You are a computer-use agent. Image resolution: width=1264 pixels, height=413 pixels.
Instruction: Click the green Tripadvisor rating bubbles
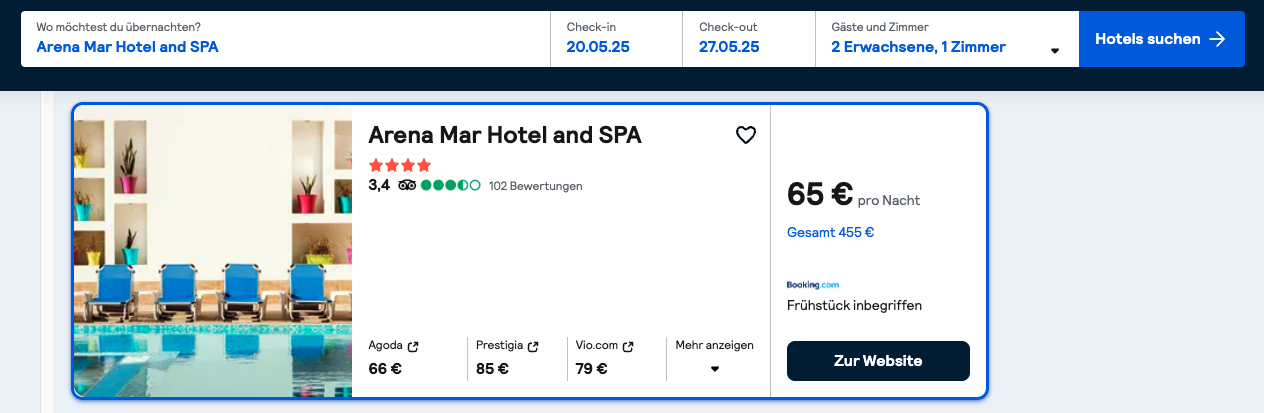pos(450,186)
